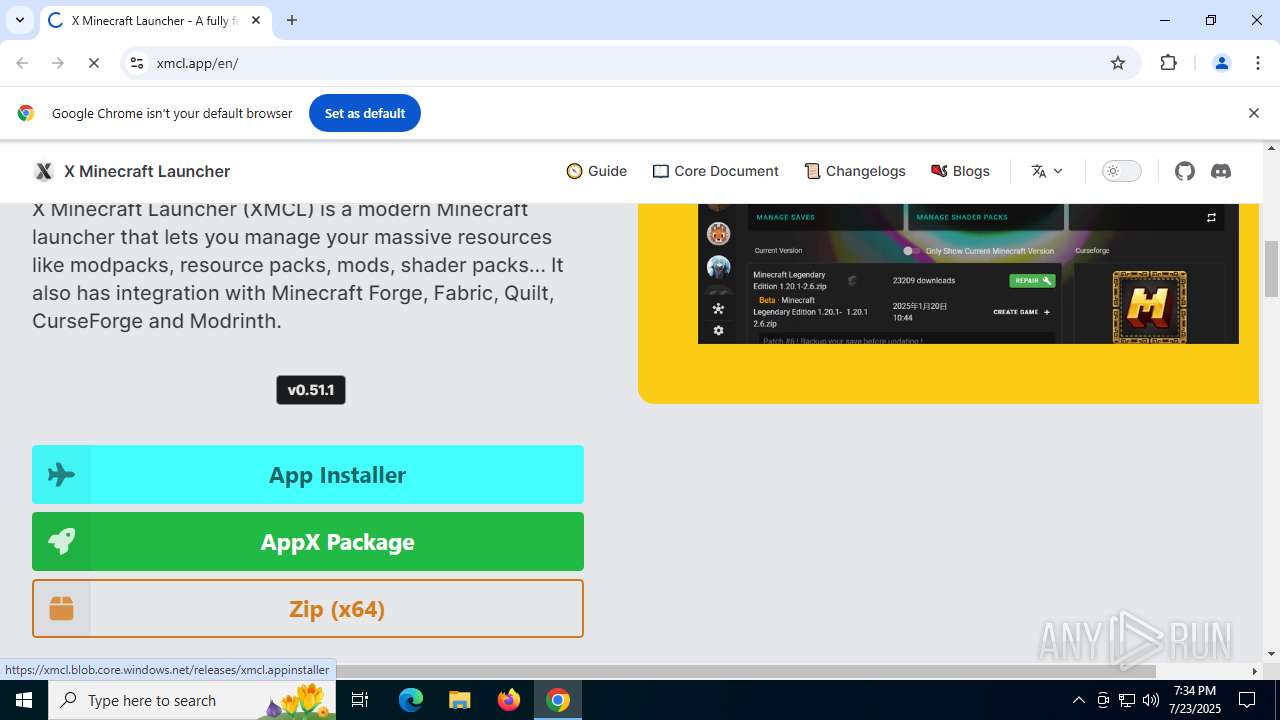Open the Chrome profile avatar icon

coord(1221,63)
